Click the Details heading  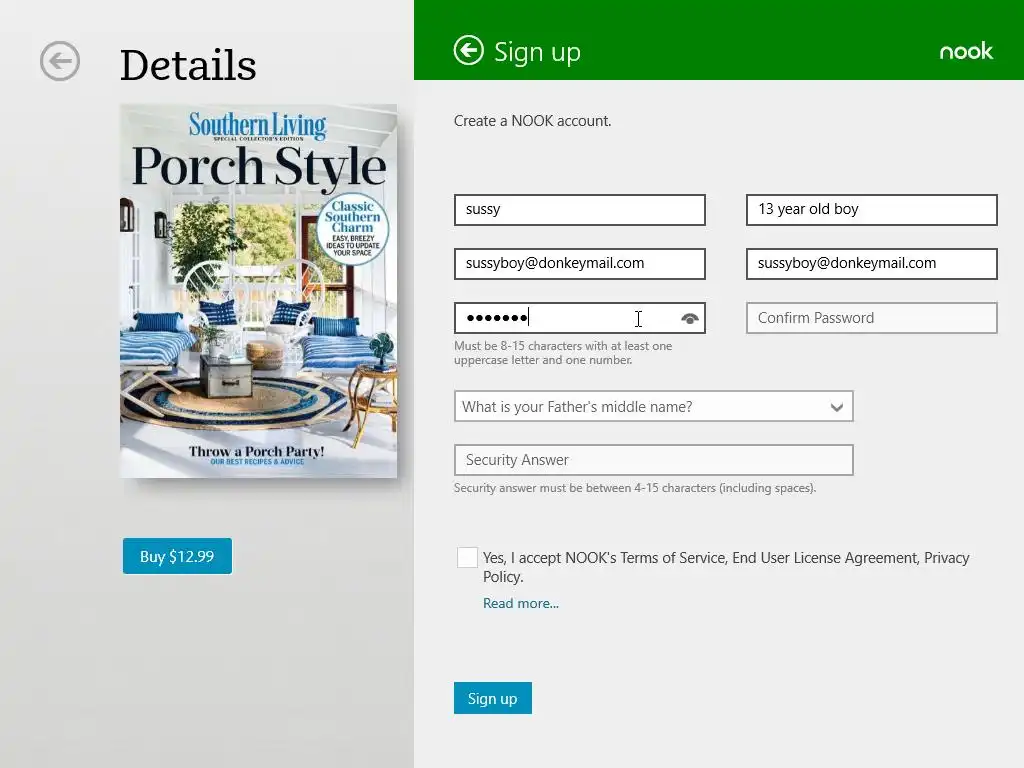(188, 65)
